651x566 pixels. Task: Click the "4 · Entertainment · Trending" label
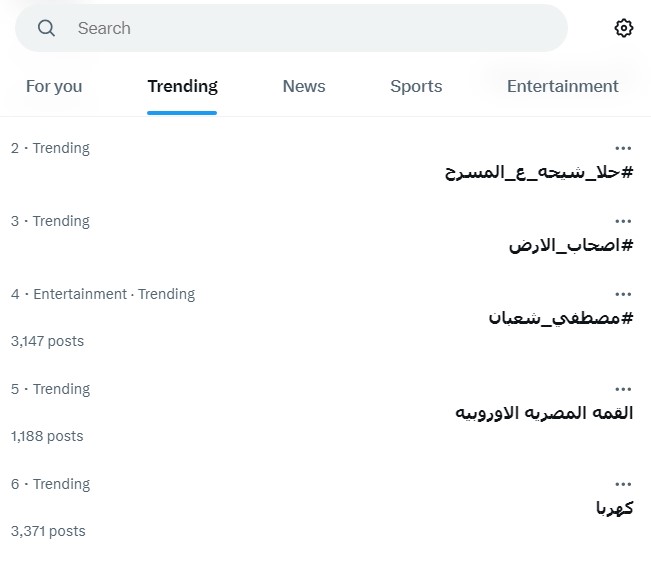(103, 294)
